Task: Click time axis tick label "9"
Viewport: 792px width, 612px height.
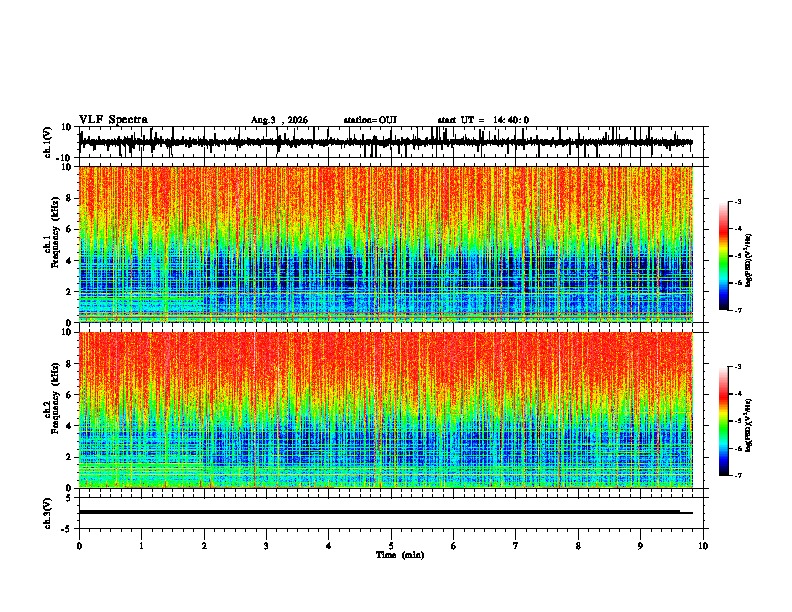Action: tap(640, 546)
